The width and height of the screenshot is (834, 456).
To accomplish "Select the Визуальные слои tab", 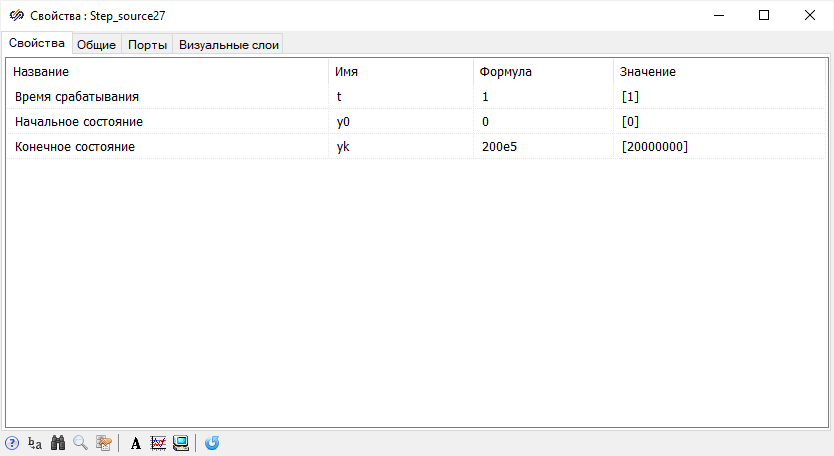I will coord(229,44).
